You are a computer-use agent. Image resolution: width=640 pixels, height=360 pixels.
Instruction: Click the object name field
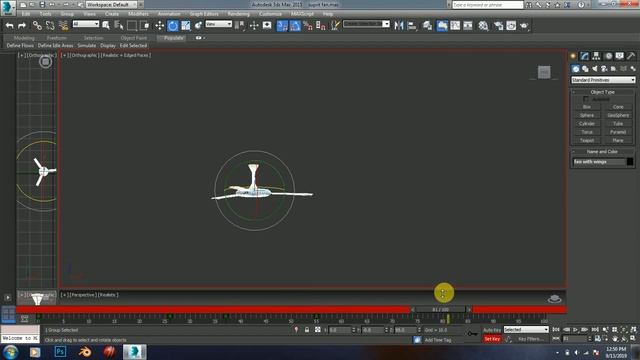(598, 162)
